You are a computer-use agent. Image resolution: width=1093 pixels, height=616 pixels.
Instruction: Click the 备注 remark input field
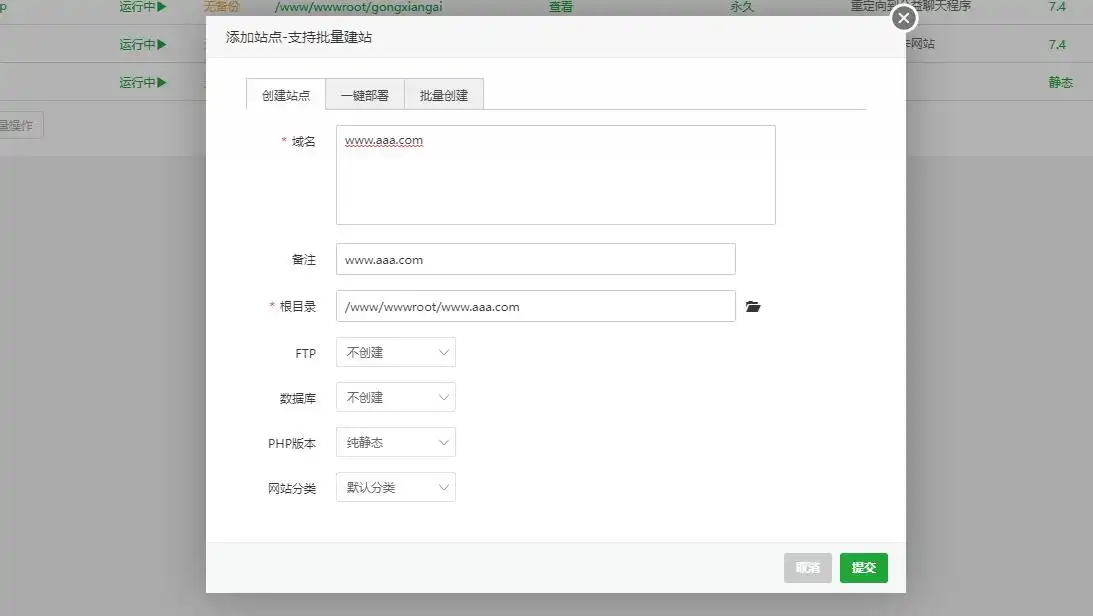click(535, 259)
